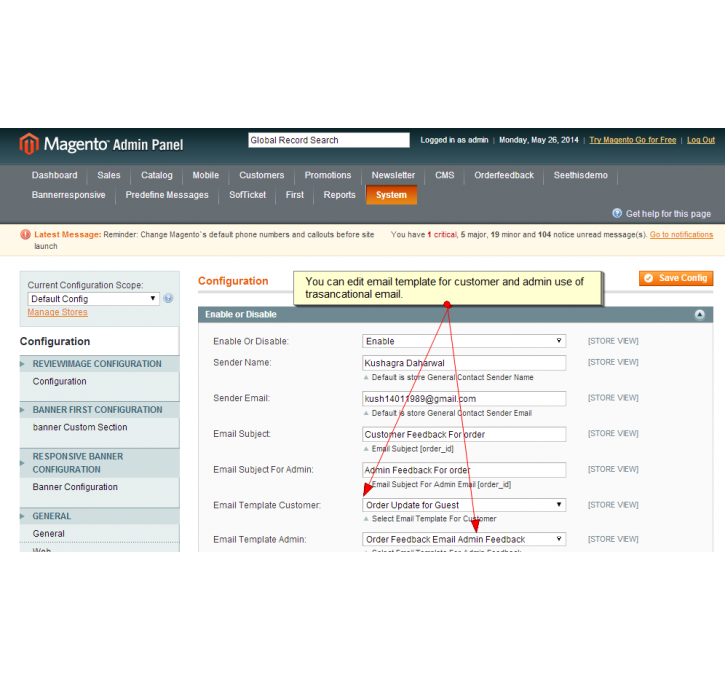Image resolution: width=725 pixels, height=680 pixels.
Task: Open the Enable Or Disable dropdown
Action: (x=464, y=341)
